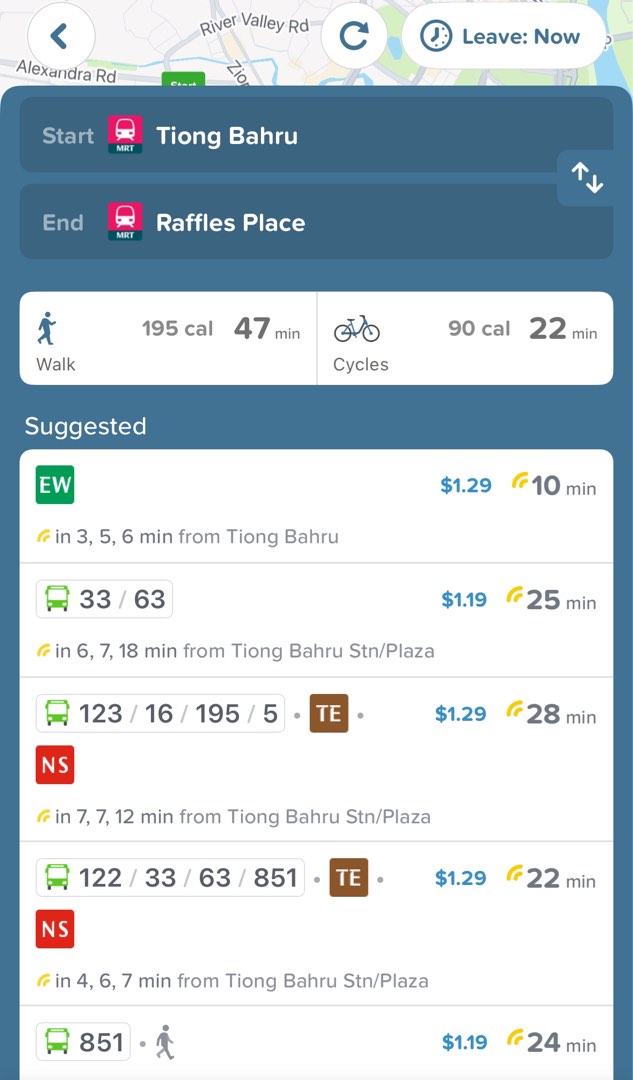Swap start and end locations
This screenshot has height=1080, width=633.
[587, 178]
